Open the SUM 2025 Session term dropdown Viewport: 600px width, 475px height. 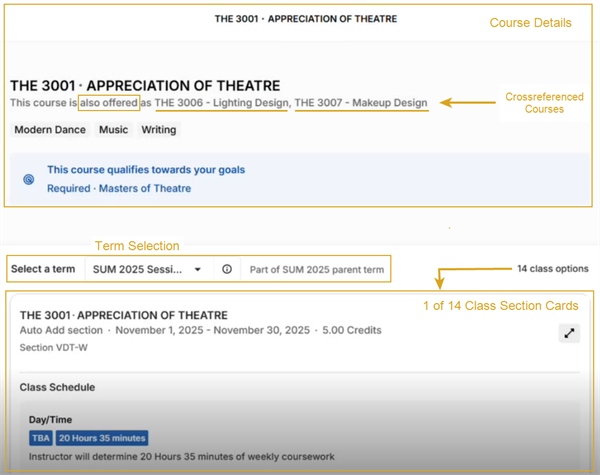(146, 269)
